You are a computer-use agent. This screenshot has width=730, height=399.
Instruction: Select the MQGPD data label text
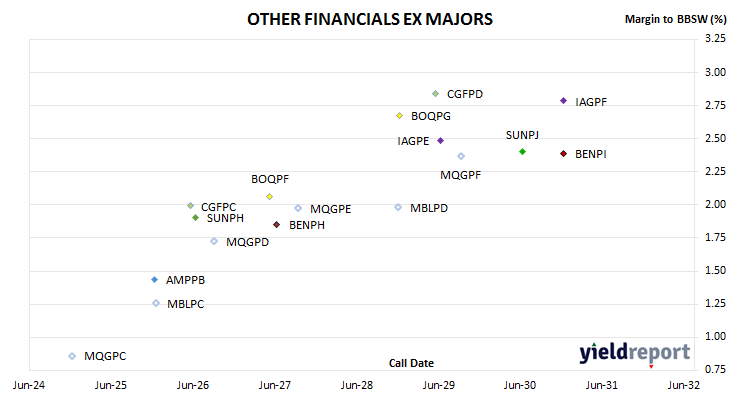[x=247, y=242]
